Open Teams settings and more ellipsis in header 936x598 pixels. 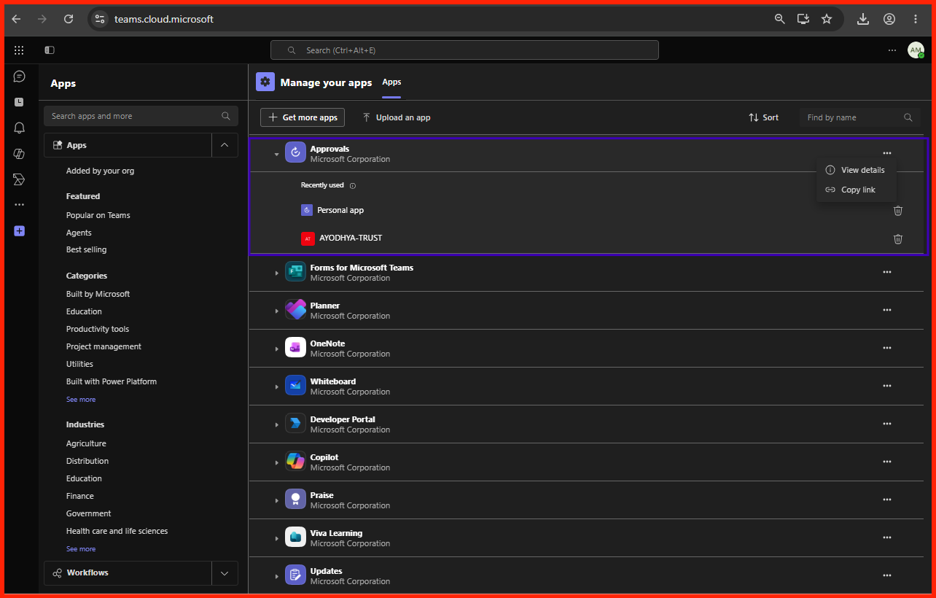(x=892, y=50)
